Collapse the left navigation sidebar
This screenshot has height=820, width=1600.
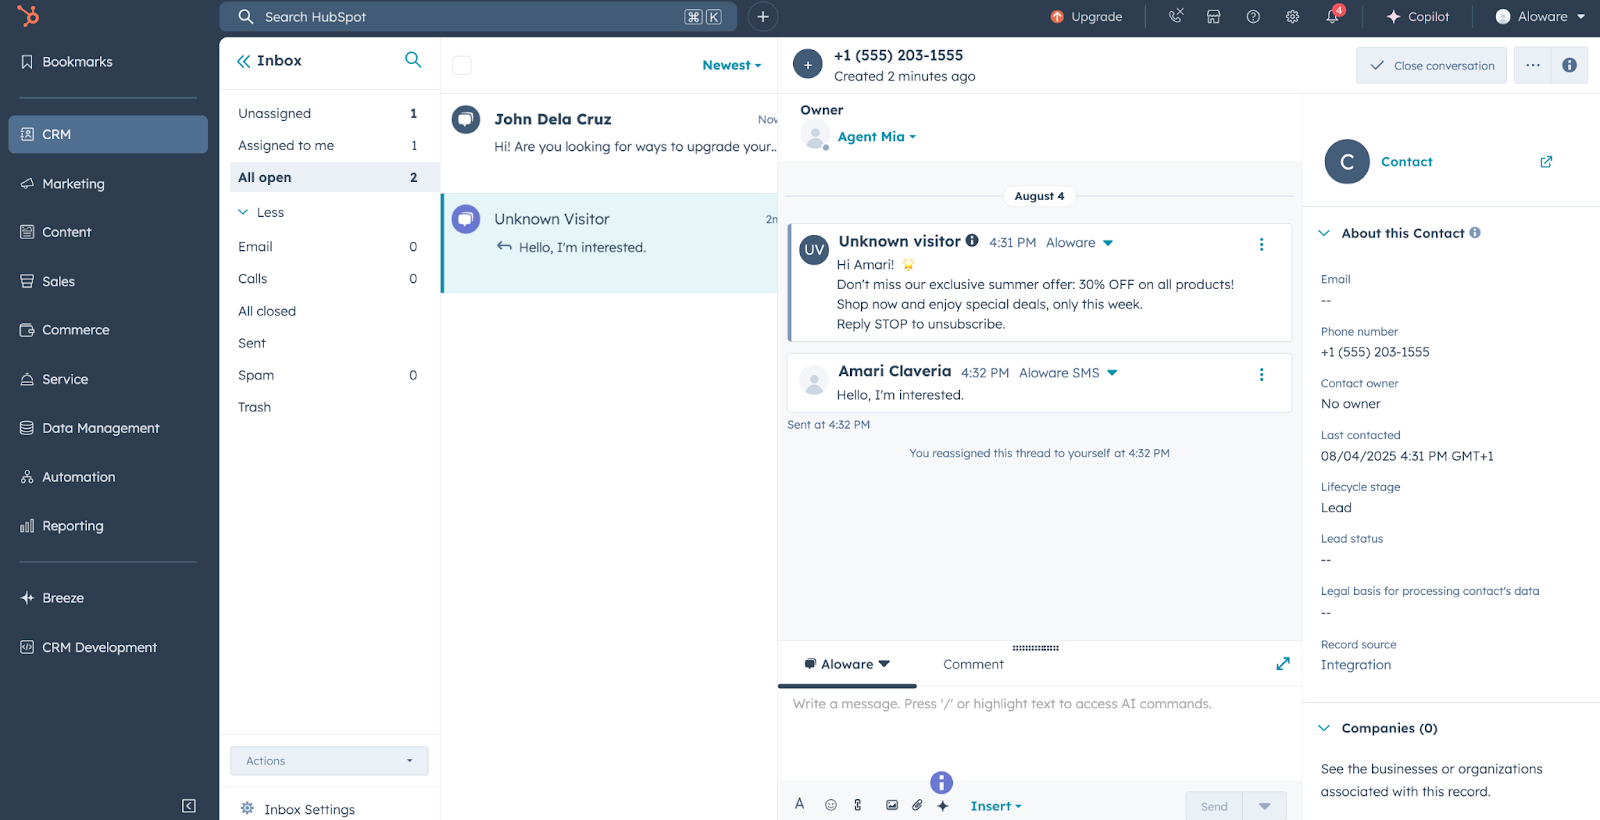point(189,806)
